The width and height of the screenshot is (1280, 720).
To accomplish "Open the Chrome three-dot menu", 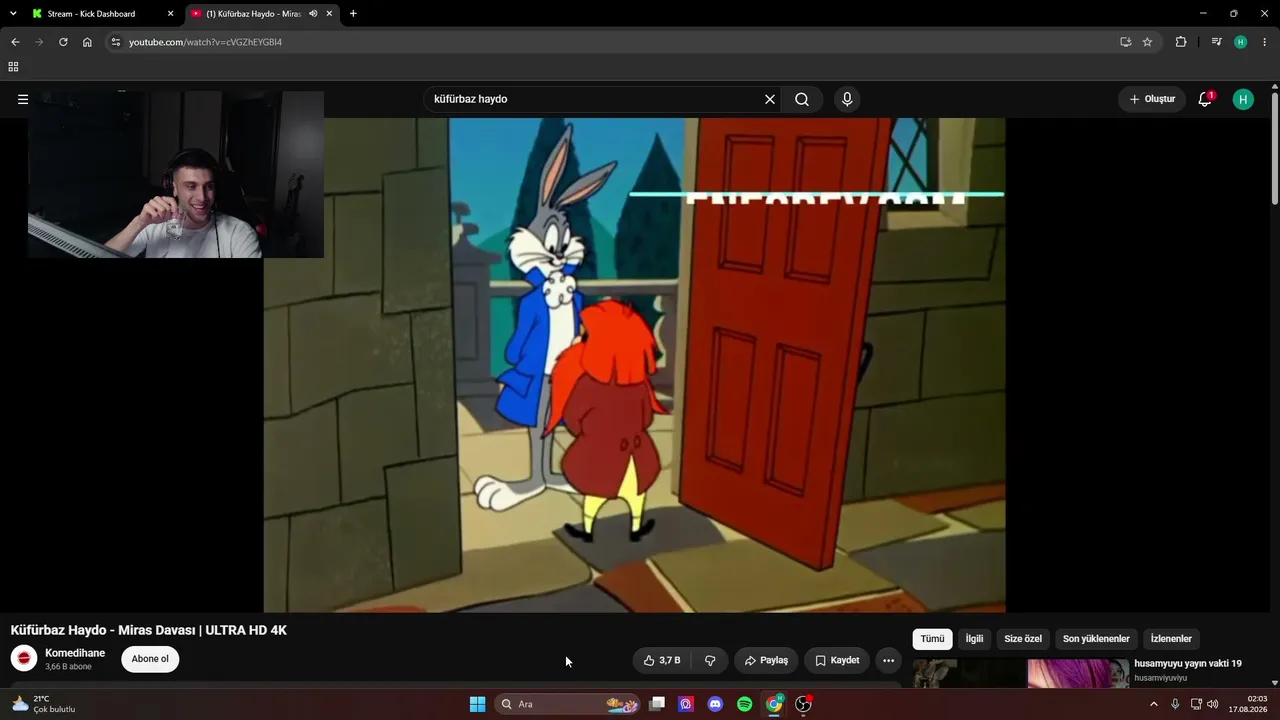I will (x=1265, y=42).
